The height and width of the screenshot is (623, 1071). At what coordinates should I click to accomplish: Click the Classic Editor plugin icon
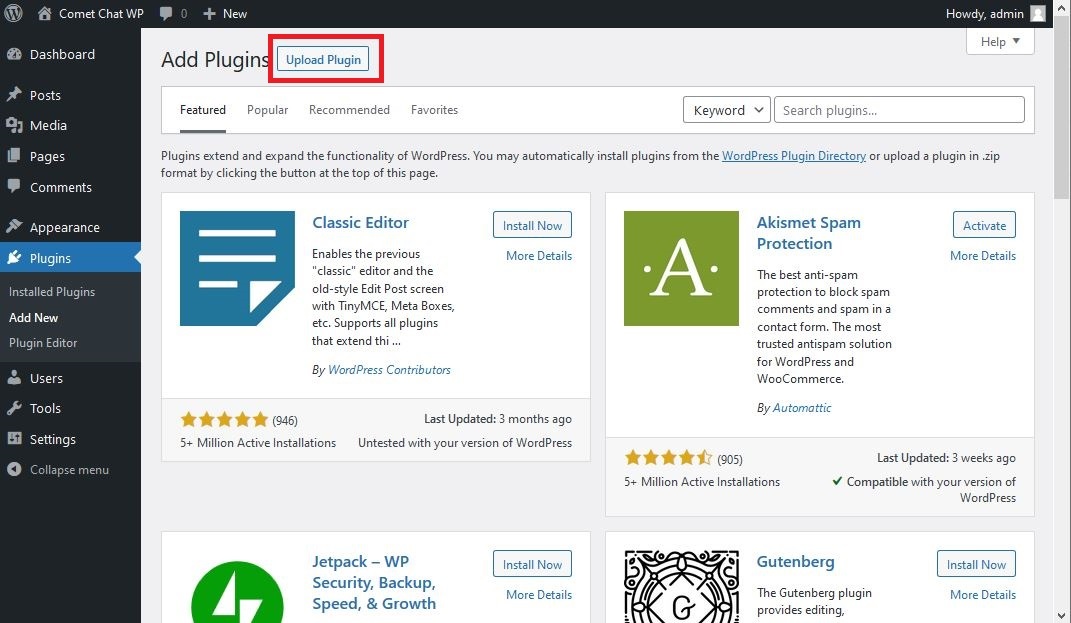[x=237, y=268]
